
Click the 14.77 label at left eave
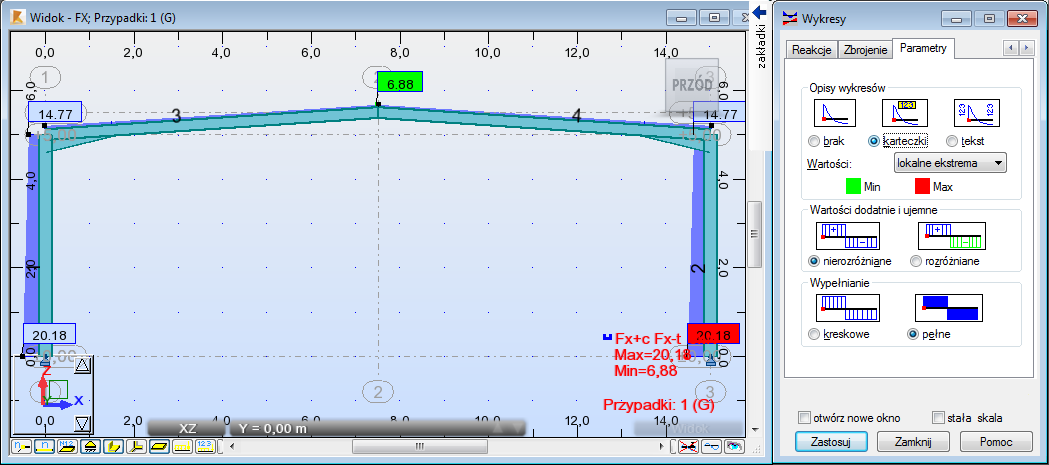click(x=55, y=113)
